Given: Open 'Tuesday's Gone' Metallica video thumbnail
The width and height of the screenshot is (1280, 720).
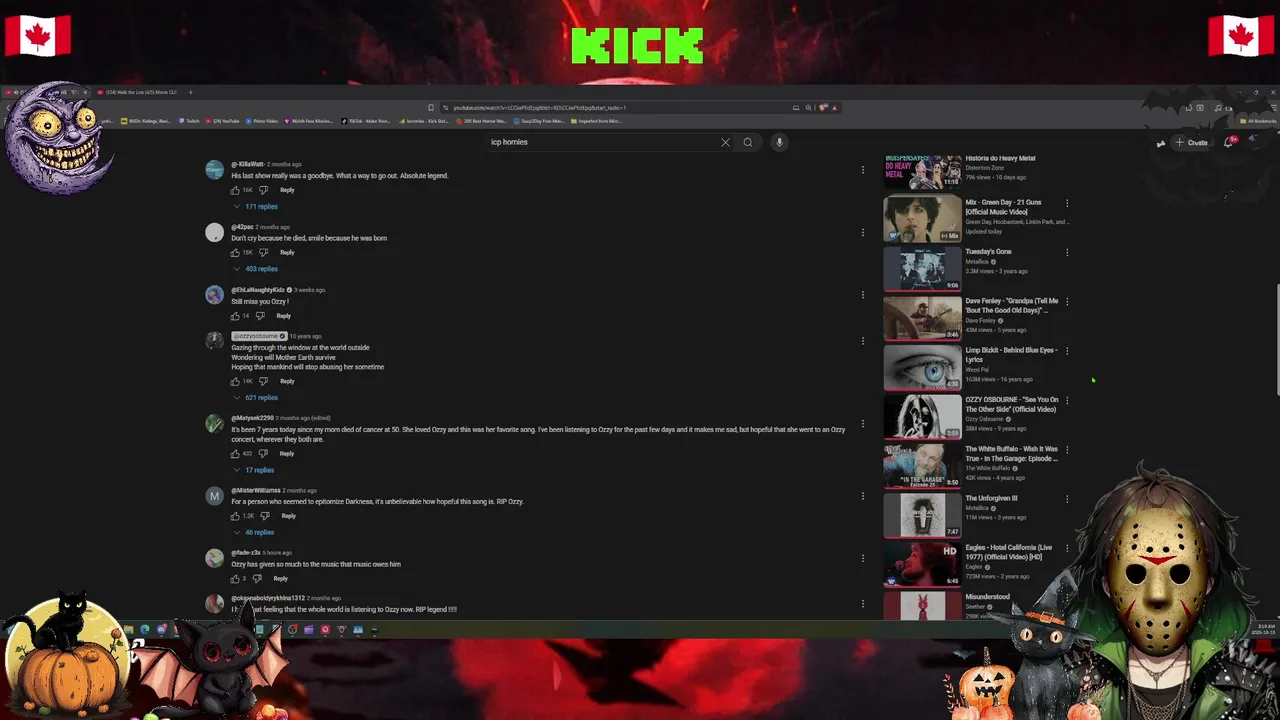Looking at the screenshot, I should [x=922, y=268].
